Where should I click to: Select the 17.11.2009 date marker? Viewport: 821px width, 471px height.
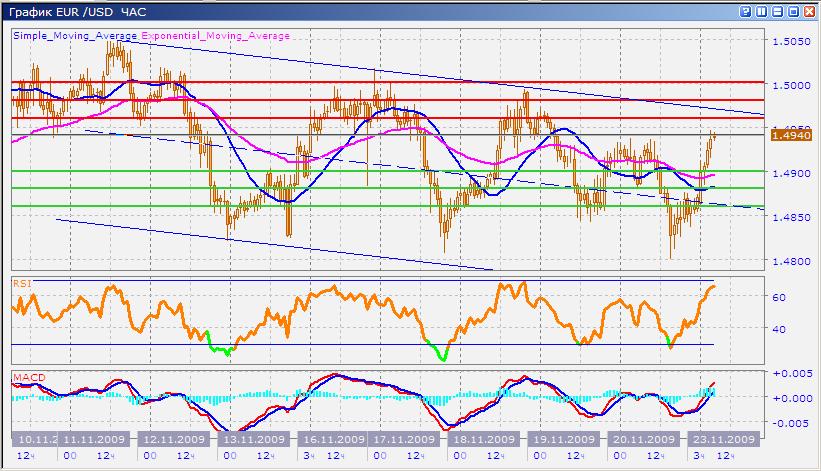pyautogui.click(x=402, y=439)
